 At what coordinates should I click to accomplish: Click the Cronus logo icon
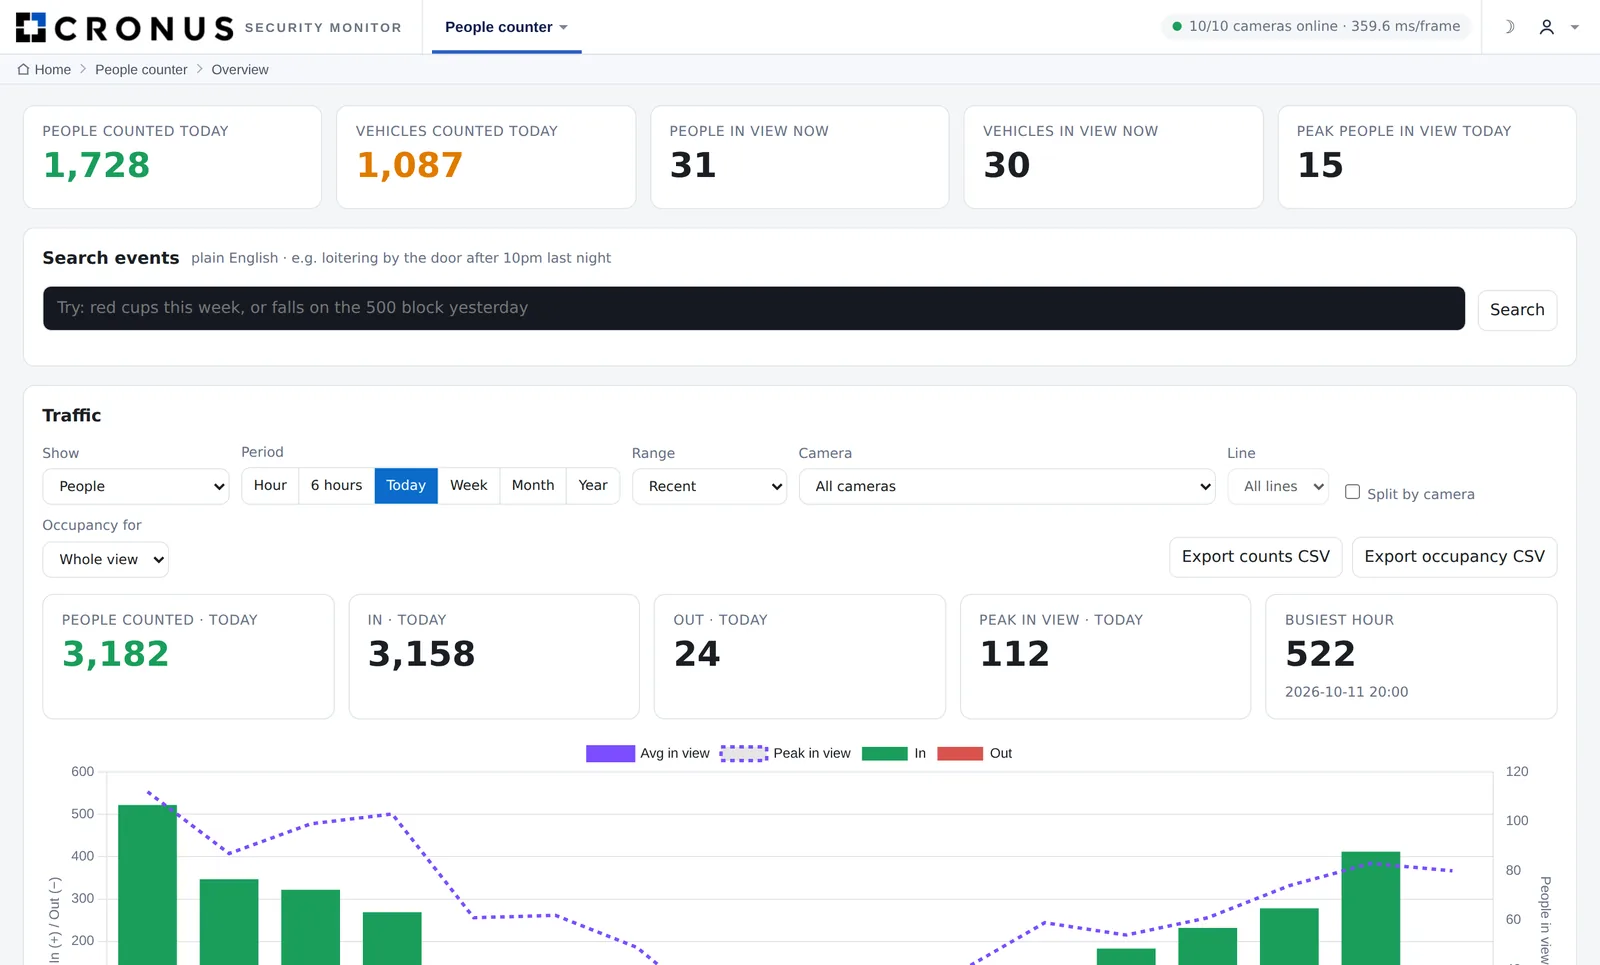(x=31, y=27)
